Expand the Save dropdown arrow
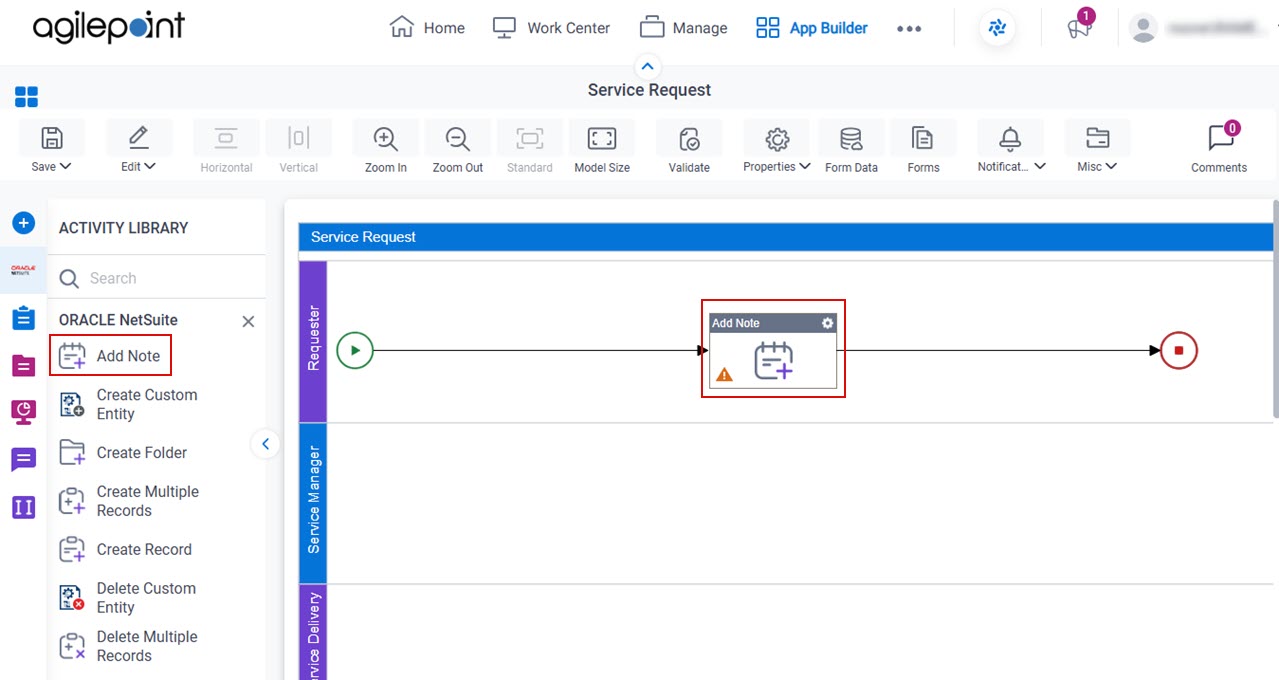The image size is (1279, 680). pos(66,167)
